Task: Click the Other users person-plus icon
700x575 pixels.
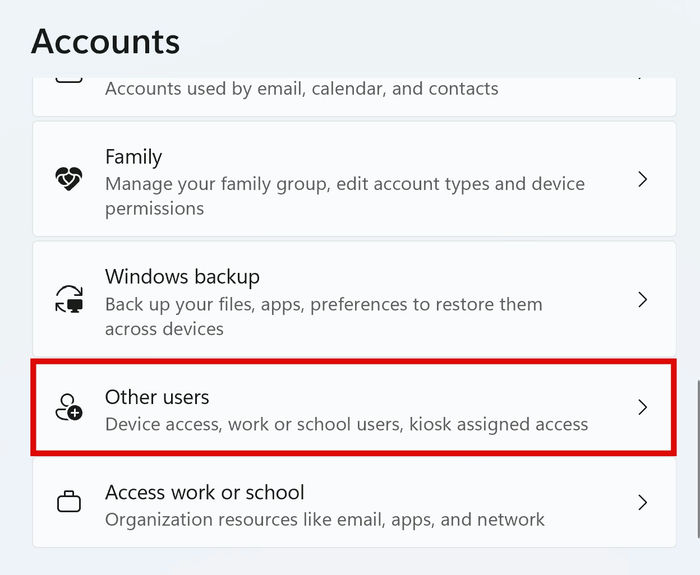Action: pos(68,407)
